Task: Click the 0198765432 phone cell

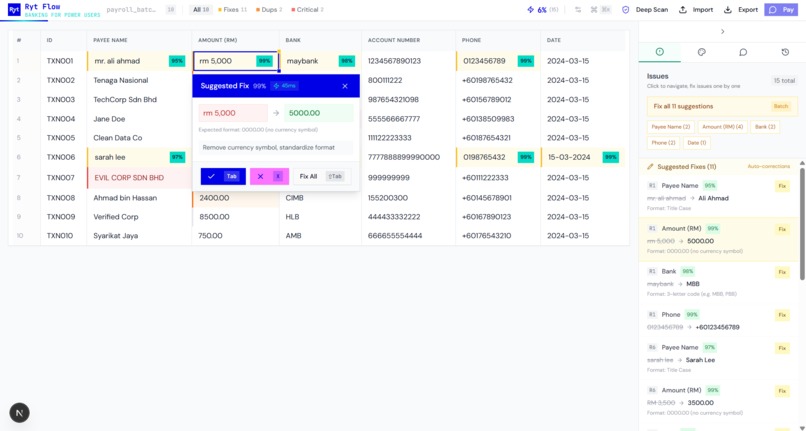Action: click(x=498, y=157)
